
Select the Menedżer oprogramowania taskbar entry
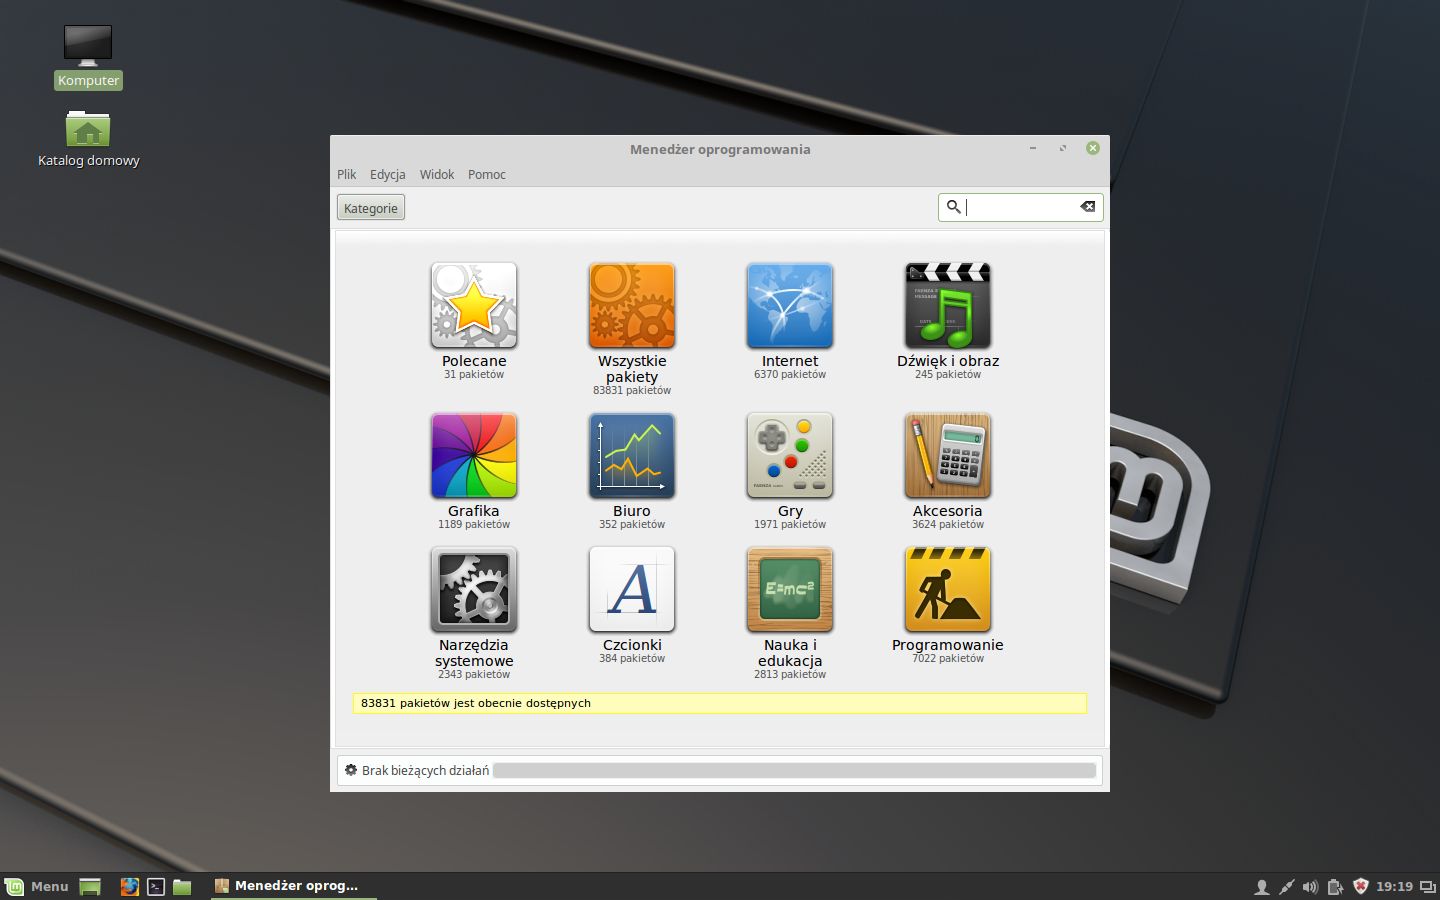coord(293,886)
